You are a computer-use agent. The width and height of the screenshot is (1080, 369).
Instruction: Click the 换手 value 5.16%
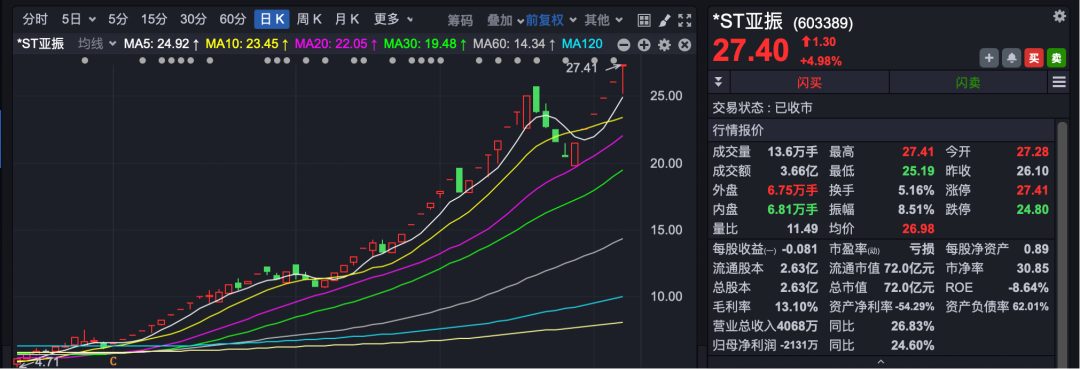click(x=915, y=190)
